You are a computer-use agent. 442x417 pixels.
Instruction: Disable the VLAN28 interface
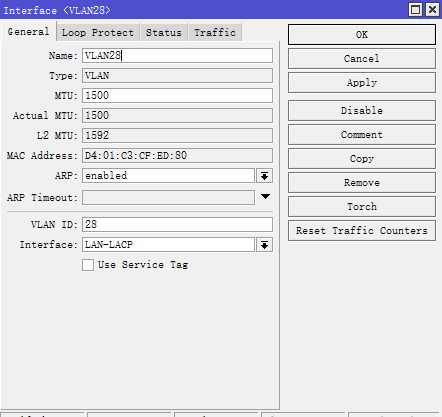(x=362, y=111)
